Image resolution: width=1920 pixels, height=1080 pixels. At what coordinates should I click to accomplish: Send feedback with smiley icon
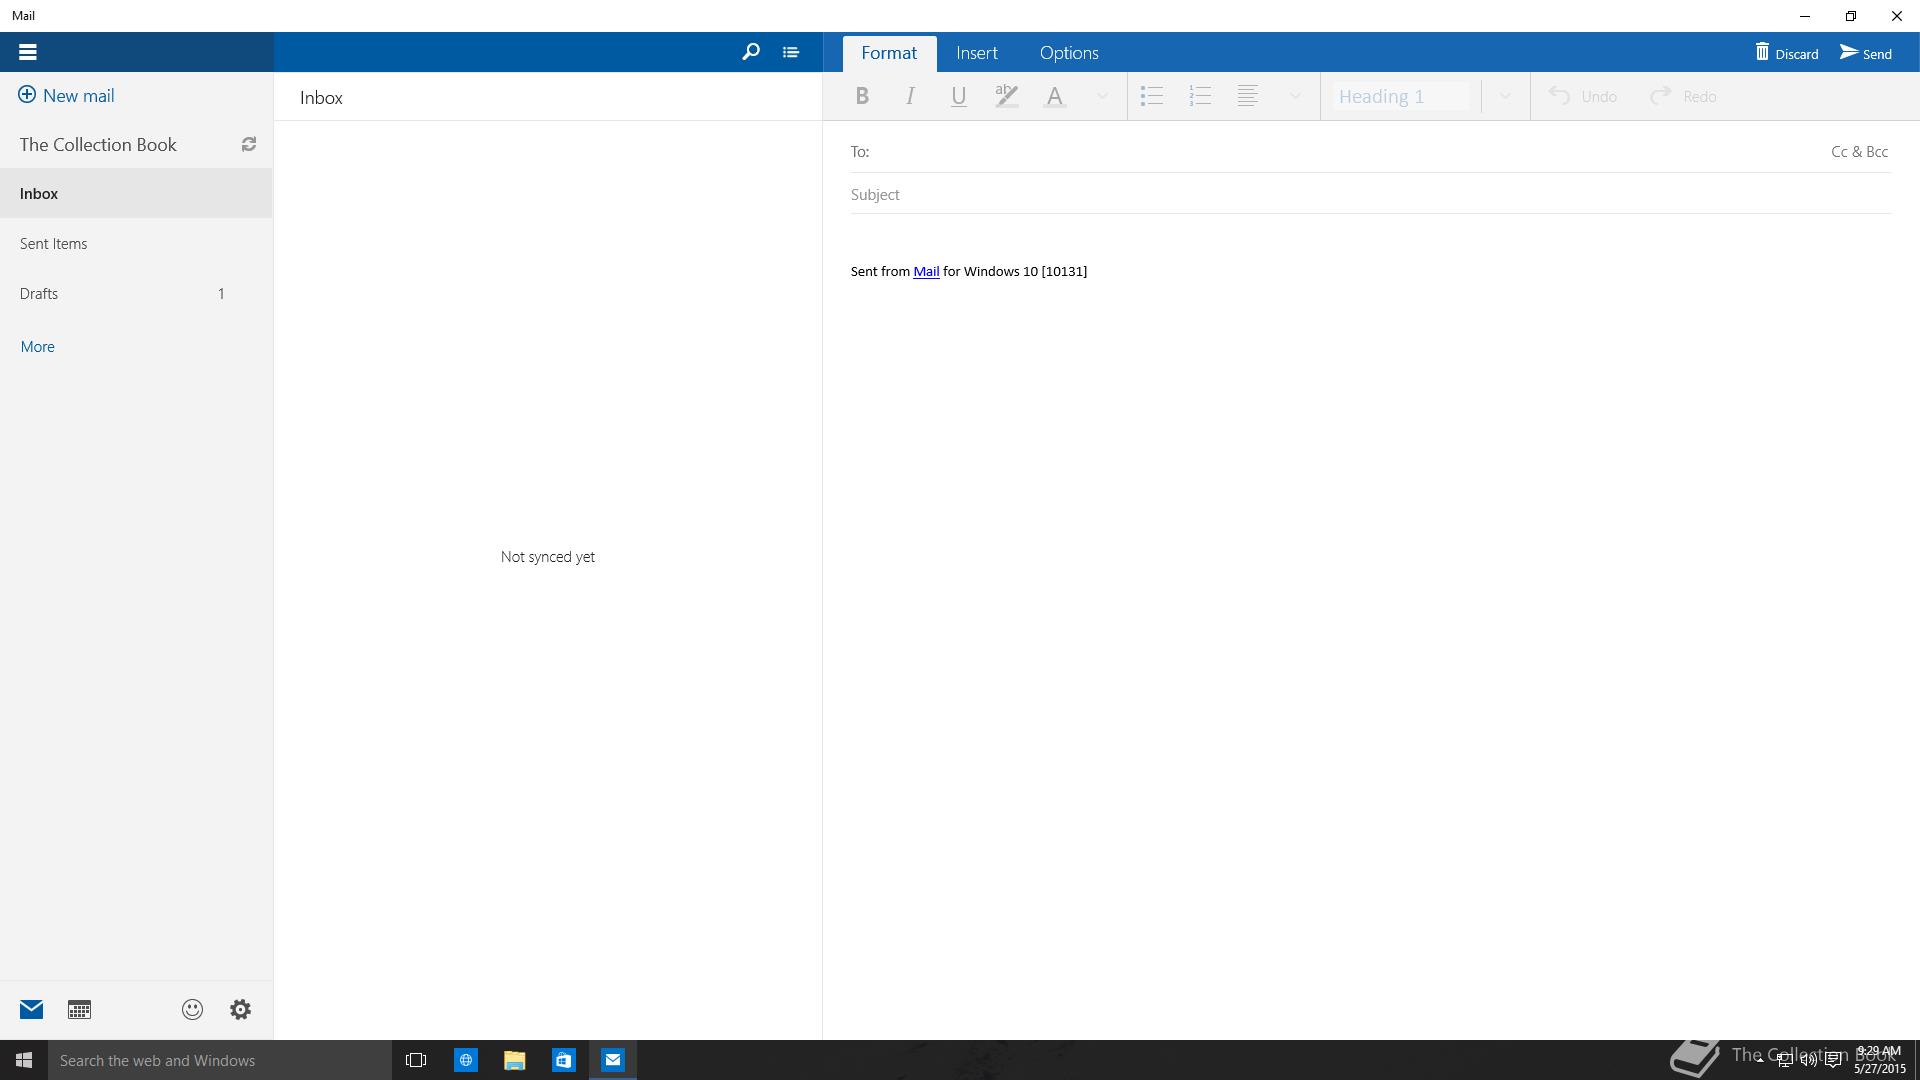192,1010
